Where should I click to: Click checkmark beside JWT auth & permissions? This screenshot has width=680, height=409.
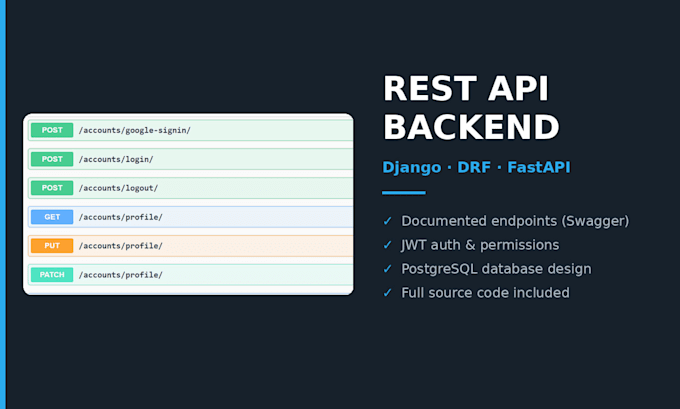click(x=387, y=245)
